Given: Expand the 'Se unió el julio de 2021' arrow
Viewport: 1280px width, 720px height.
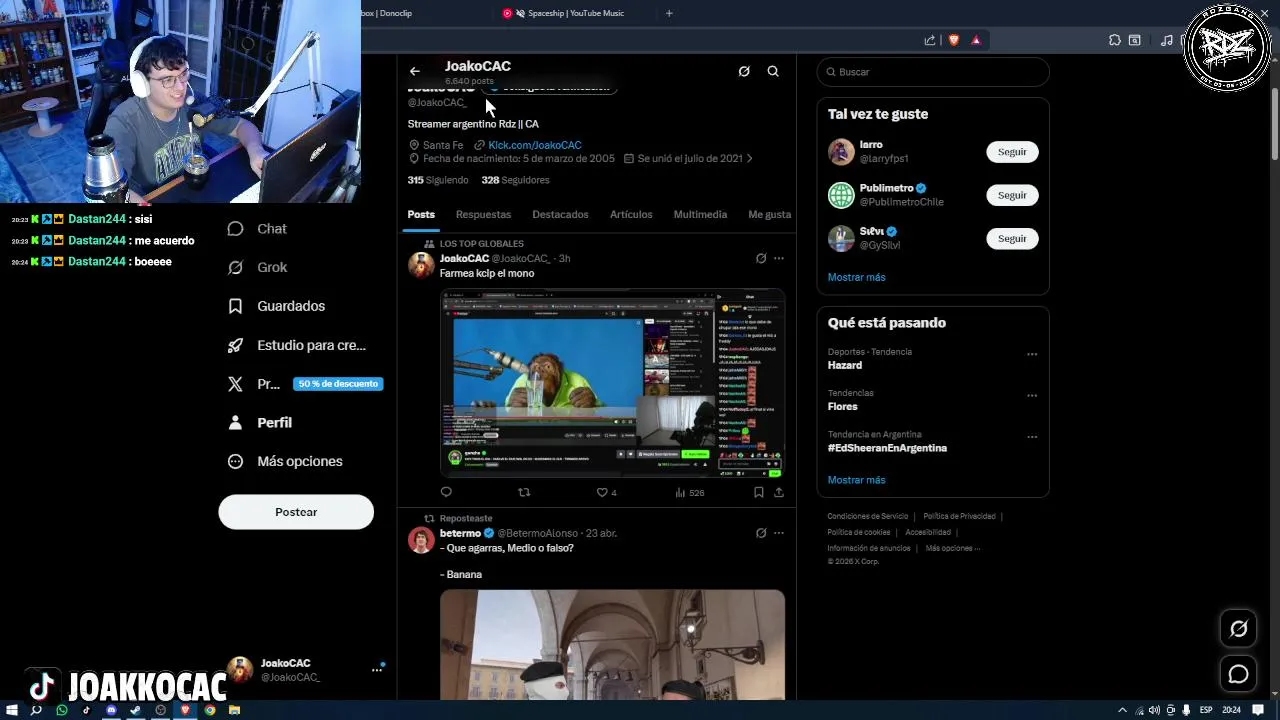Looking at the screenshot, I should click(750, 158).
